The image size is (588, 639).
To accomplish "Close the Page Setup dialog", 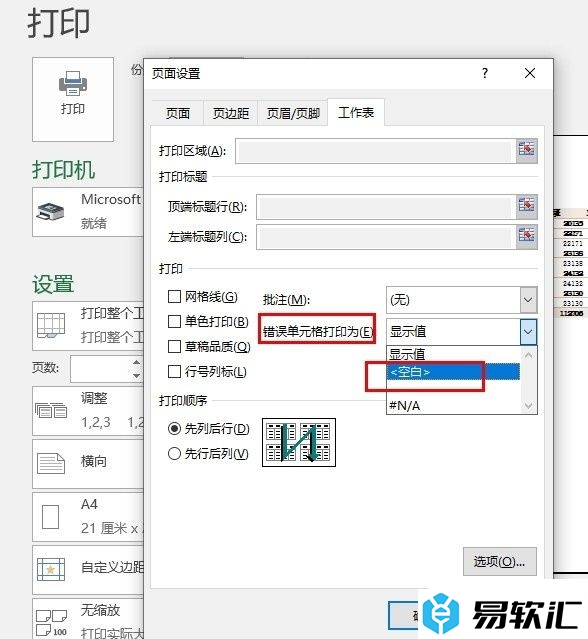I will coord(530,73).
